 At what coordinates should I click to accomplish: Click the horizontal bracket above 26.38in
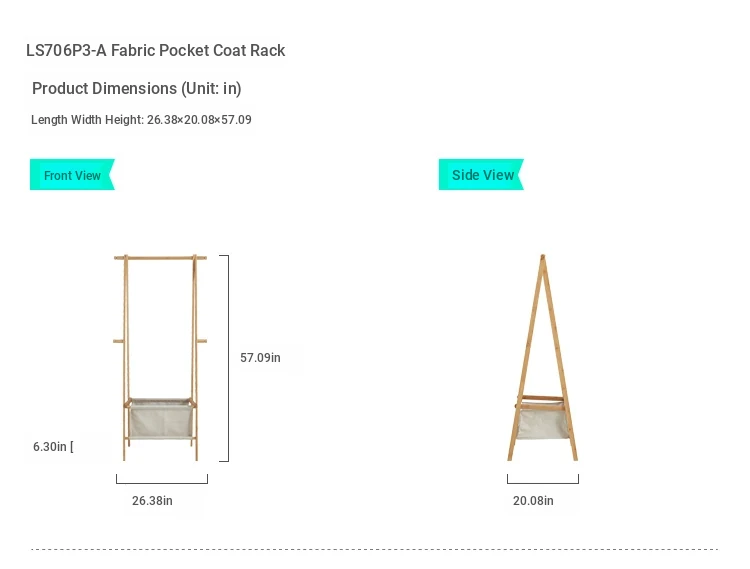coord(162,479)
